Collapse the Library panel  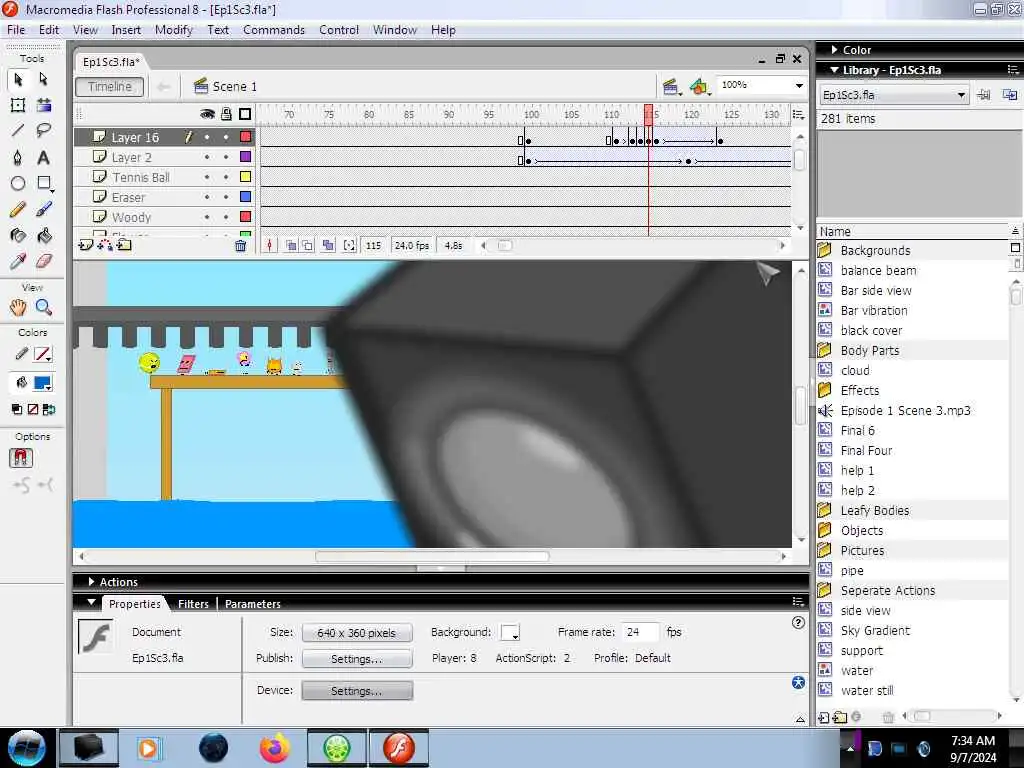pyautogui.click(x=834, y=70)
